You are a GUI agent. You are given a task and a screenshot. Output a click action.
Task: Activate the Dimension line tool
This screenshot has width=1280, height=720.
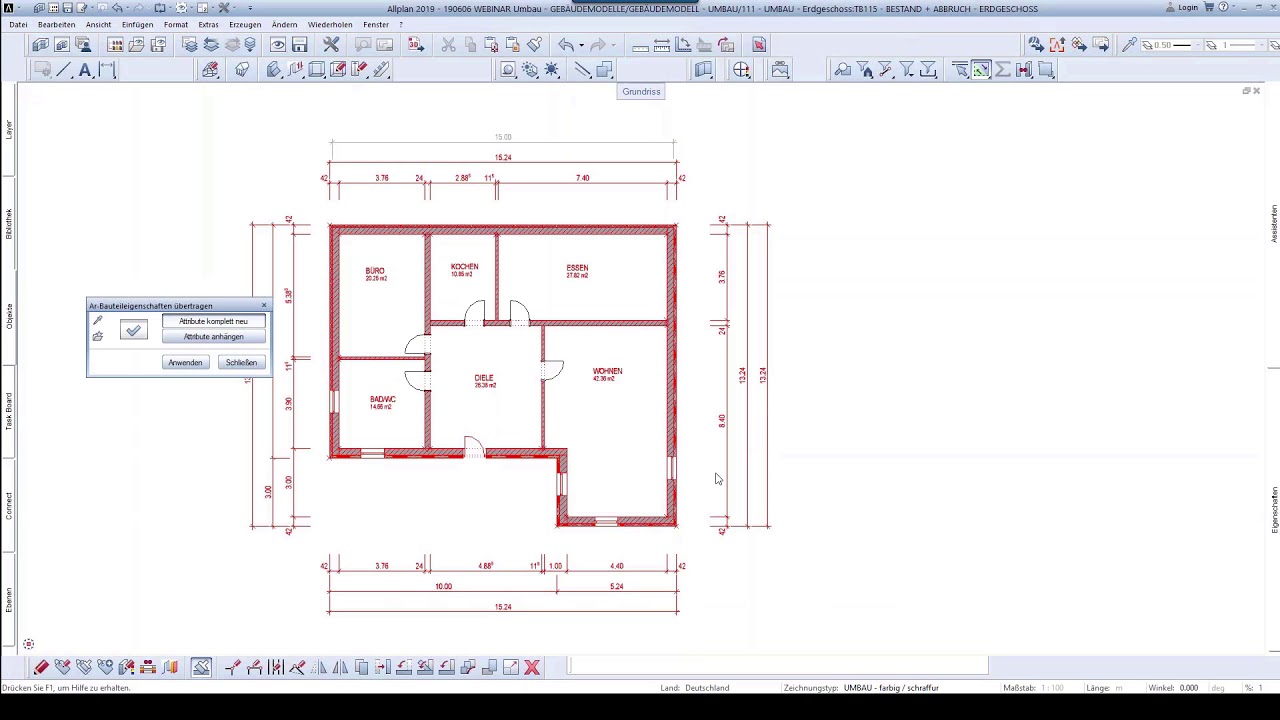tap(107, 70)
